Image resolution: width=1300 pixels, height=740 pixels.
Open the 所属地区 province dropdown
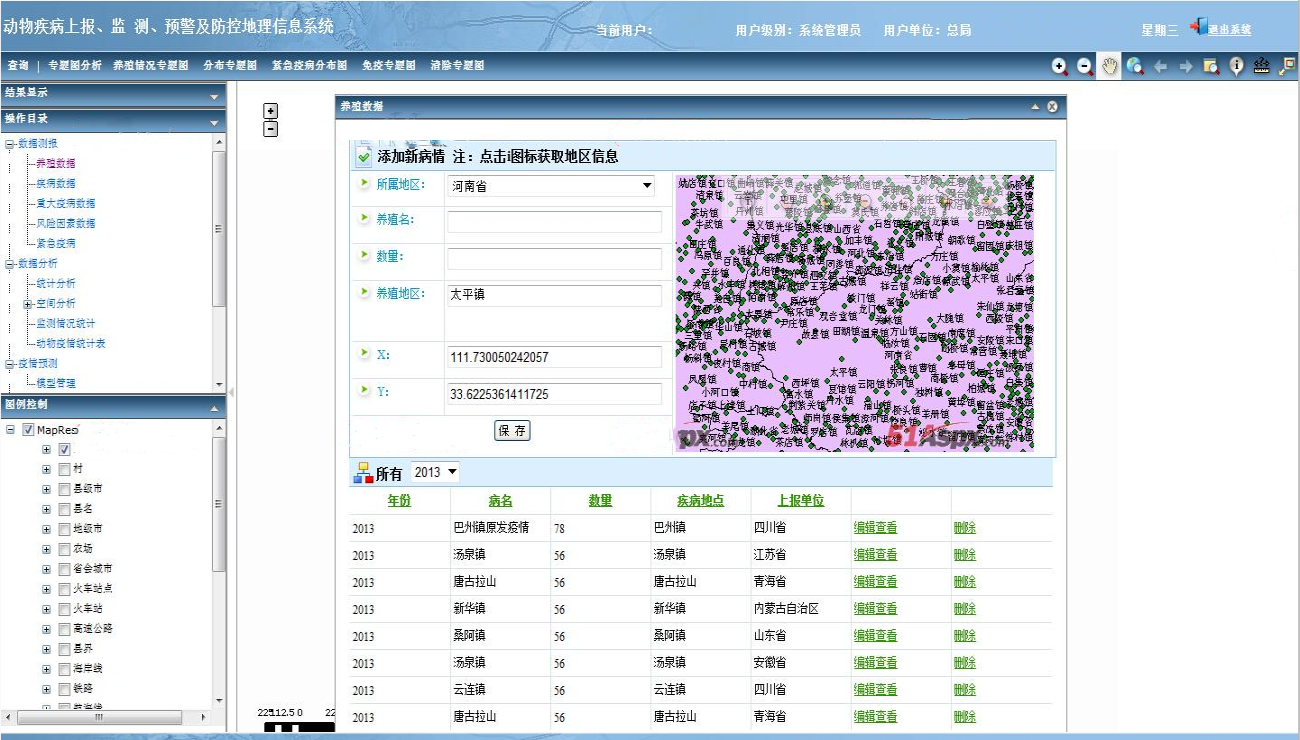pos(551,185)
